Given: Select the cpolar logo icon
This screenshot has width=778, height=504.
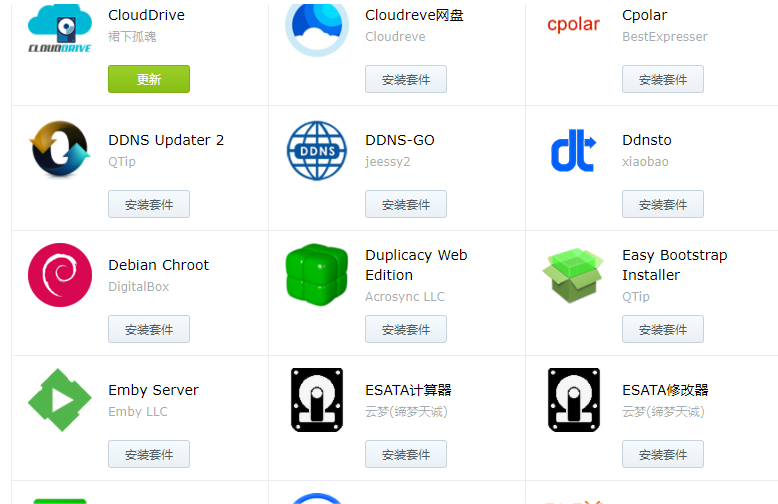Looking at the screenshot, I should 574,24.
